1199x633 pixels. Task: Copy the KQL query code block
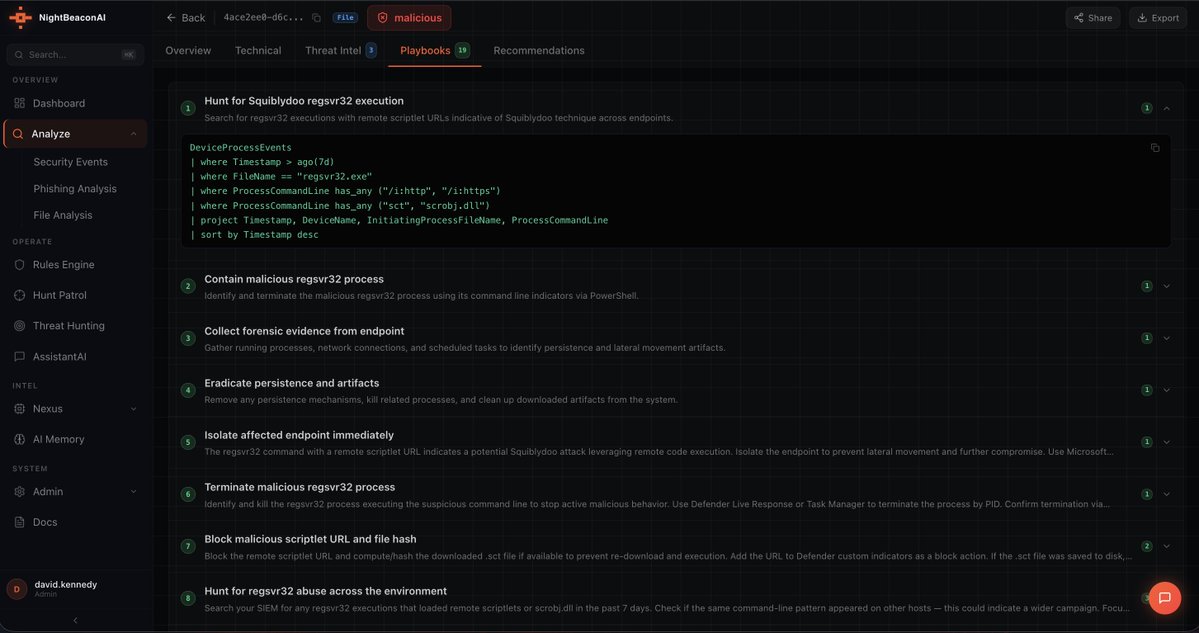1155,148
